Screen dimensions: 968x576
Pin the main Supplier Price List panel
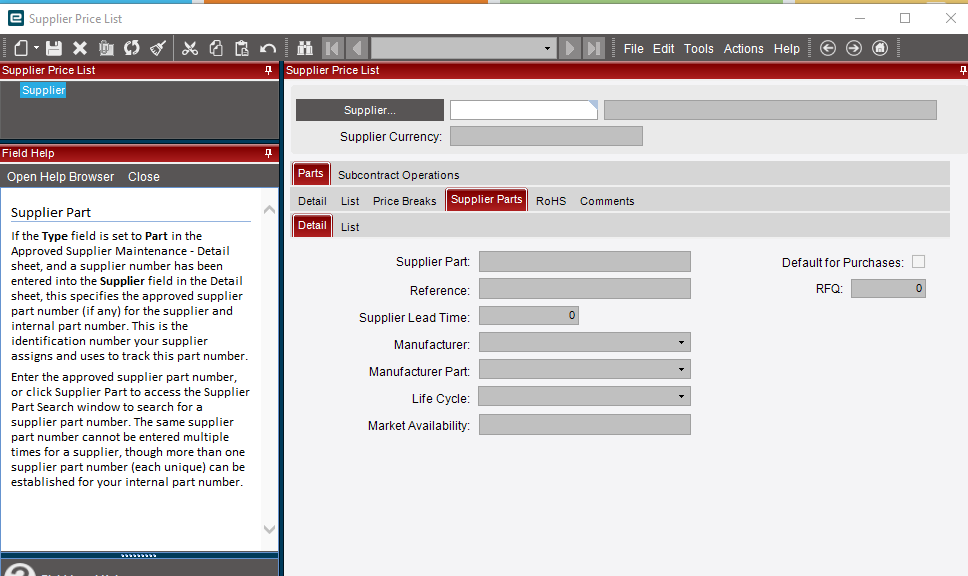(x=963, y=70)
